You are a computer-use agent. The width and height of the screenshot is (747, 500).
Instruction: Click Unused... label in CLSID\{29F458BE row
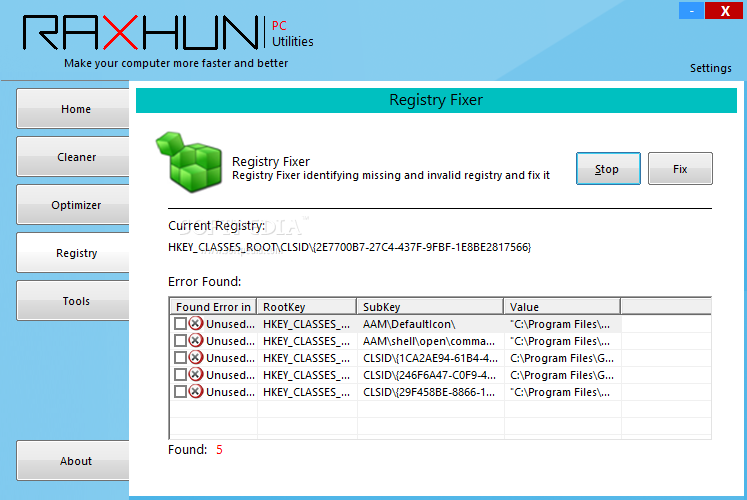tap(230, 392)
